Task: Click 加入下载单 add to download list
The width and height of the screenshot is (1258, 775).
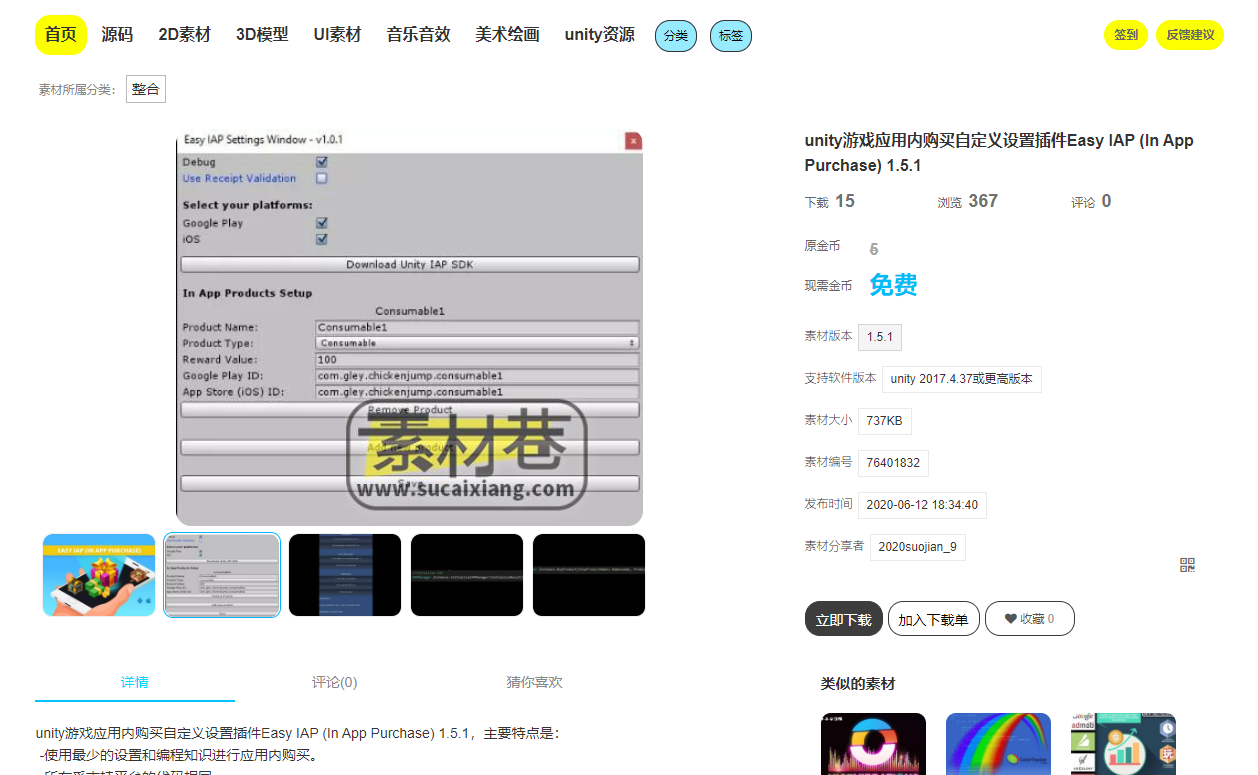Action: pos(932,619)
